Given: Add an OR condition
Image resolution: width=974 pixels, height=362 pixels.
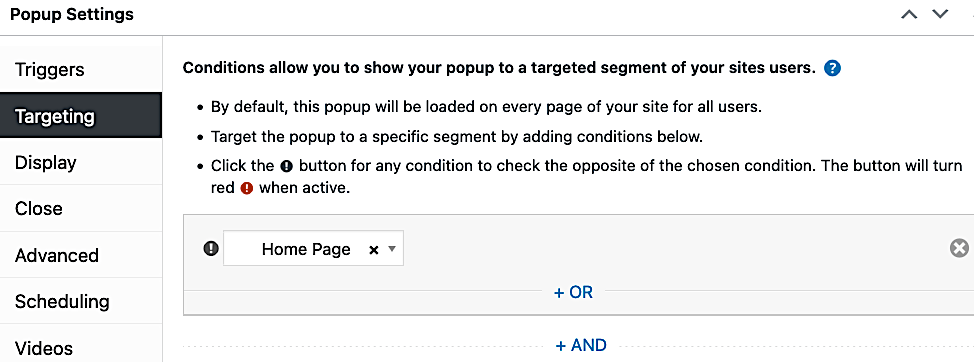Looking at the screenshot, I should pyautogui.click(x=573, y=292).
